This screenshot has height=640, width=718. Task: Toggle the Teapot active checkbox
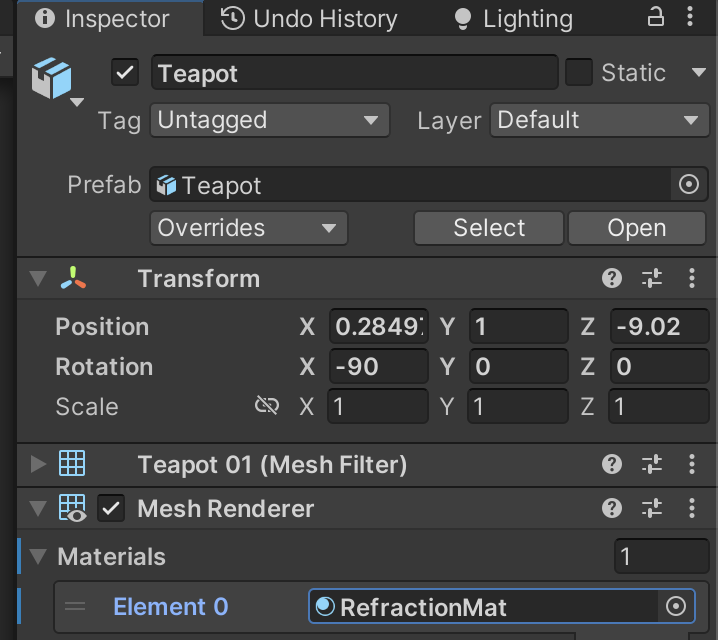[126, 73]
